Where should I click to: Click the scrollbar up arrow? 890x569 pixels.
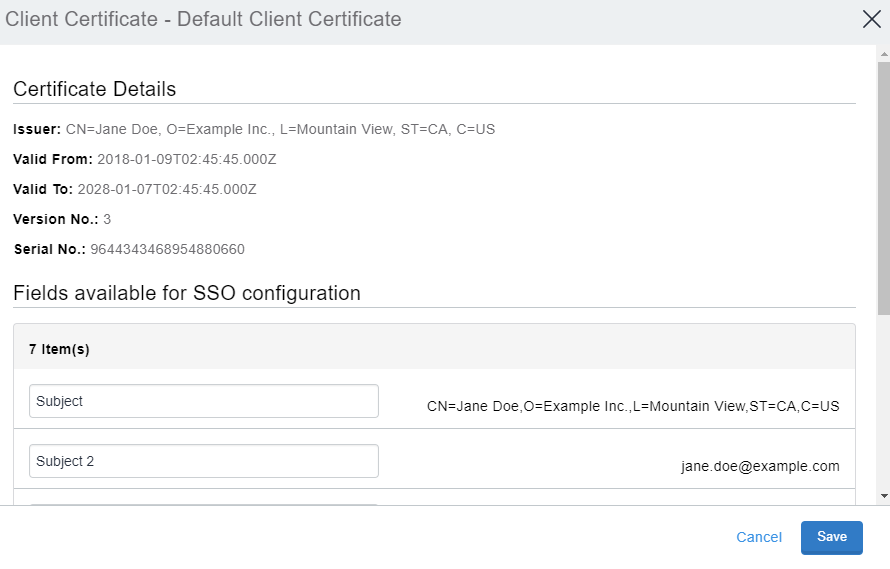(883, 53)
